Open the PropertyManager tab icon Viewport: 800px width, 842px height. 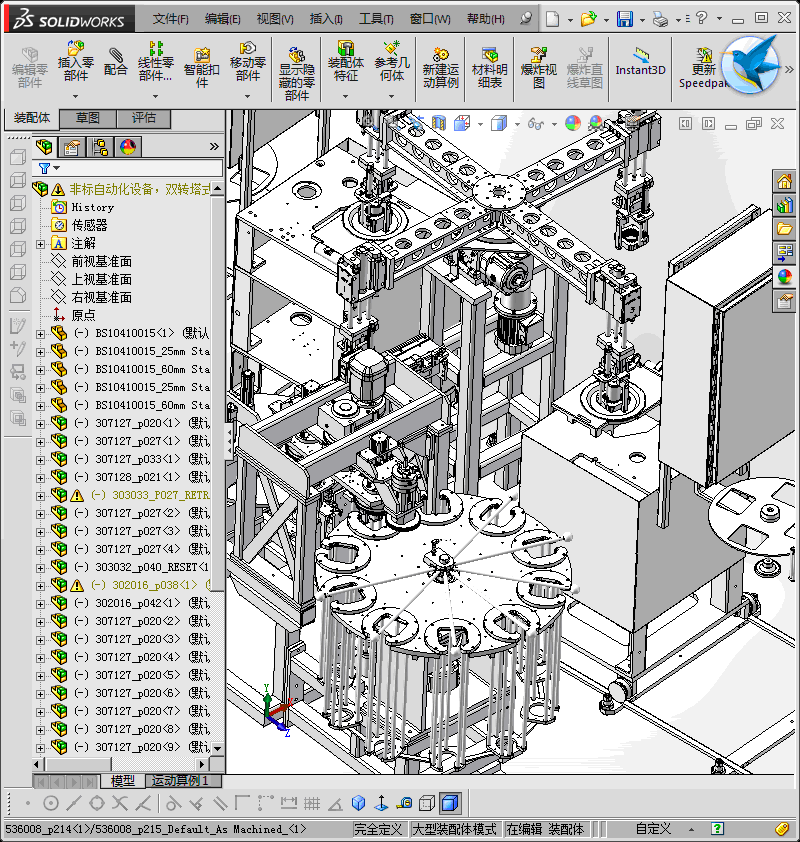point(72,147)
